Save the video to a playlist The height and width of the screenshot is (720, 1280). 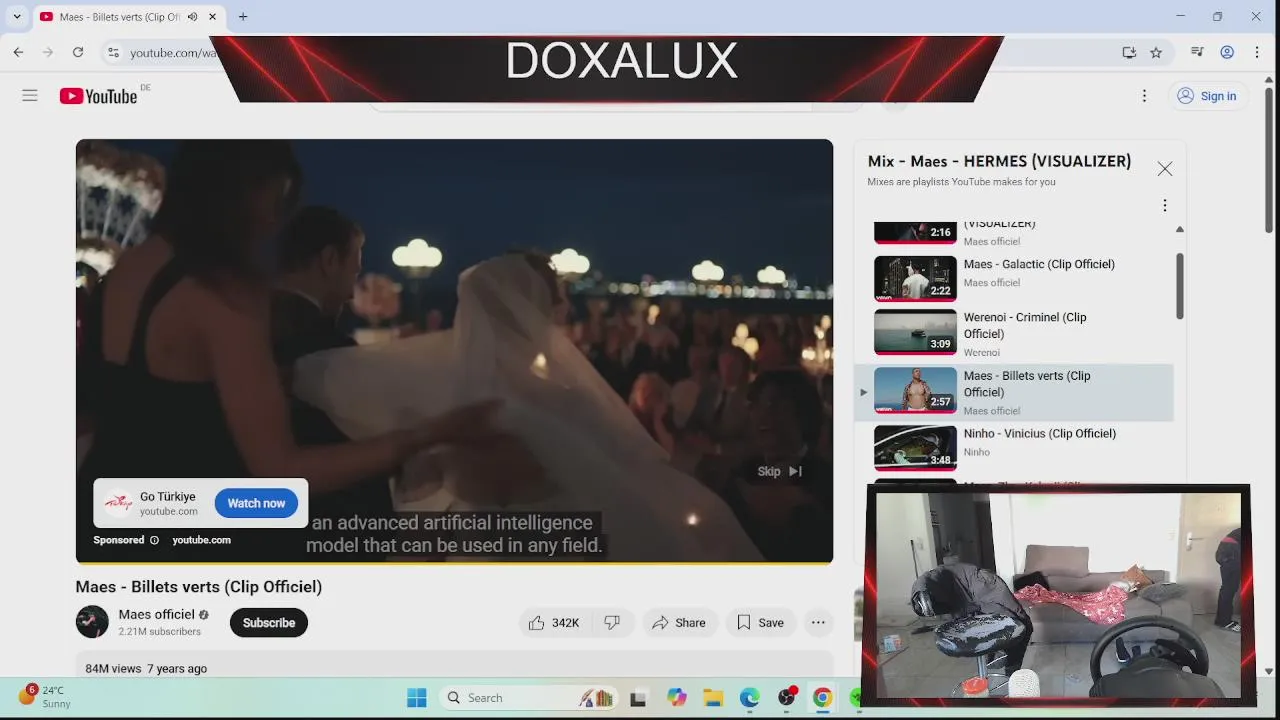tap(760, 622)
